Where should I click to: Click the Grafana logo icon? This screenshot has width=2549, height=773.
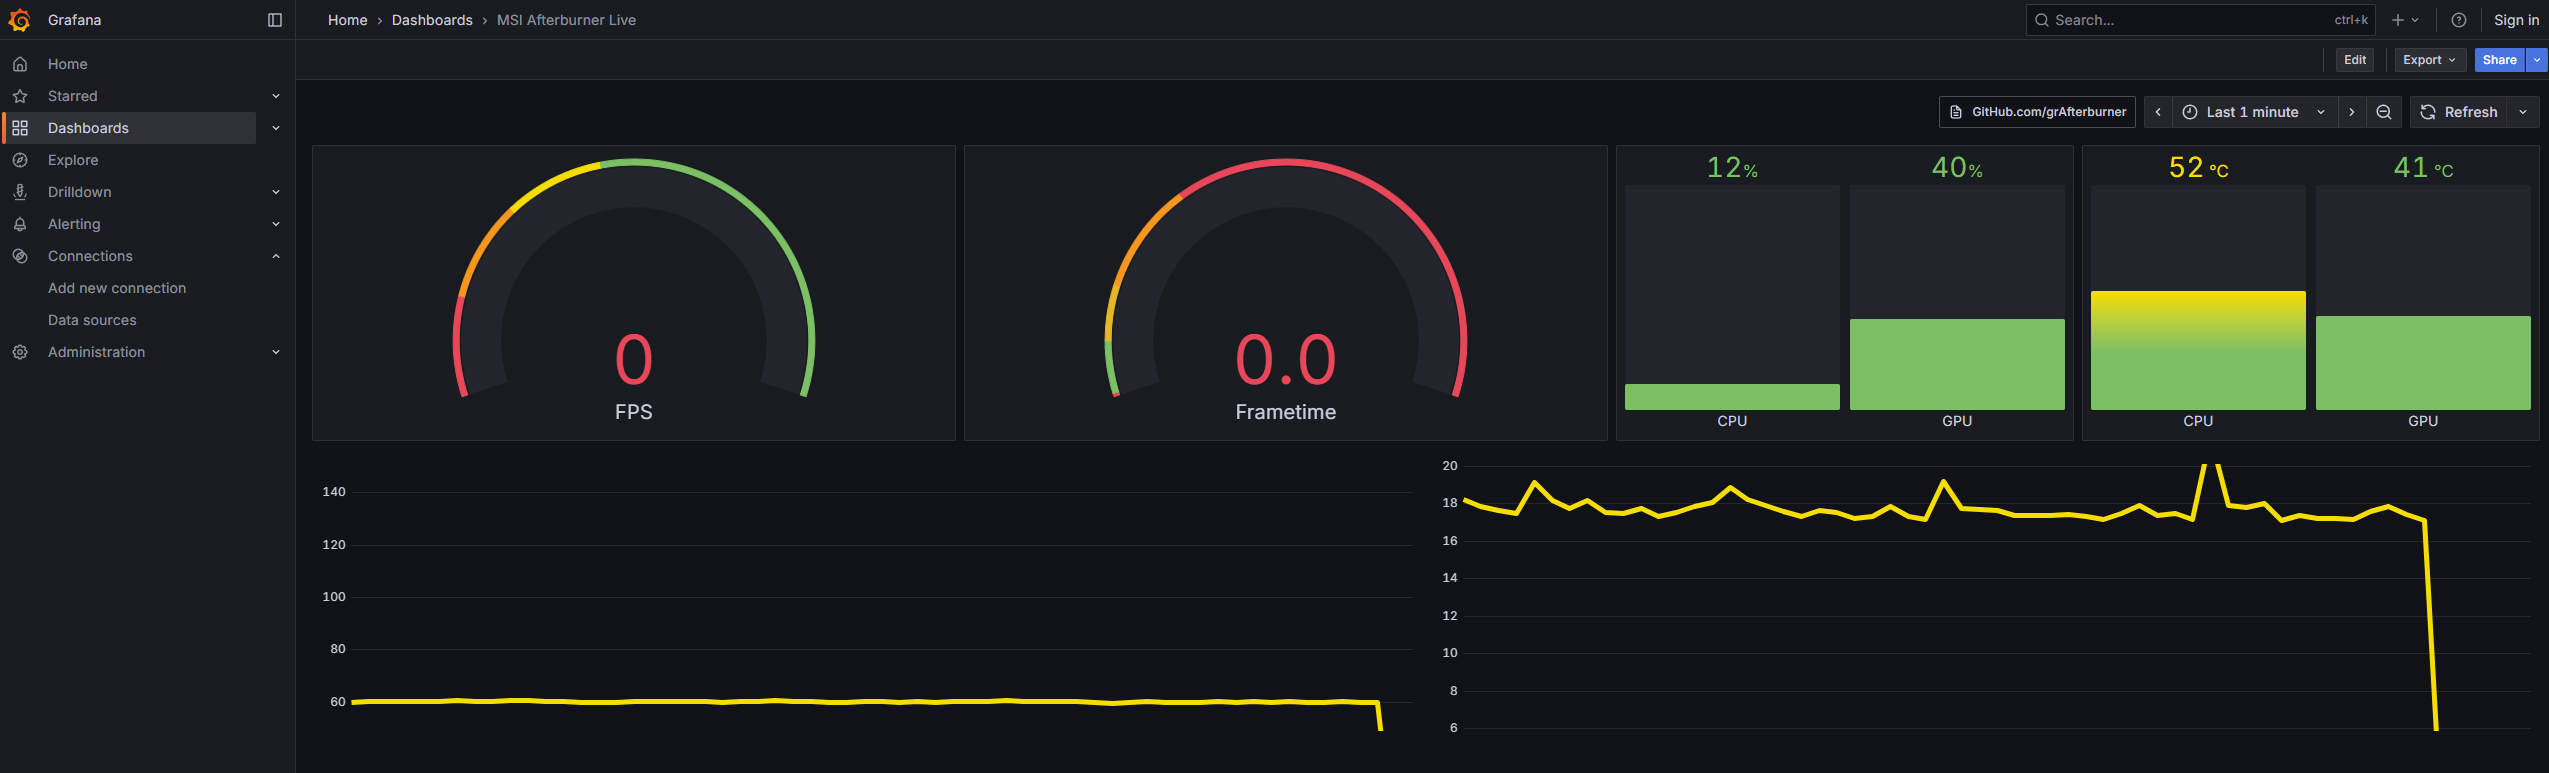click(x=19, y=20)
